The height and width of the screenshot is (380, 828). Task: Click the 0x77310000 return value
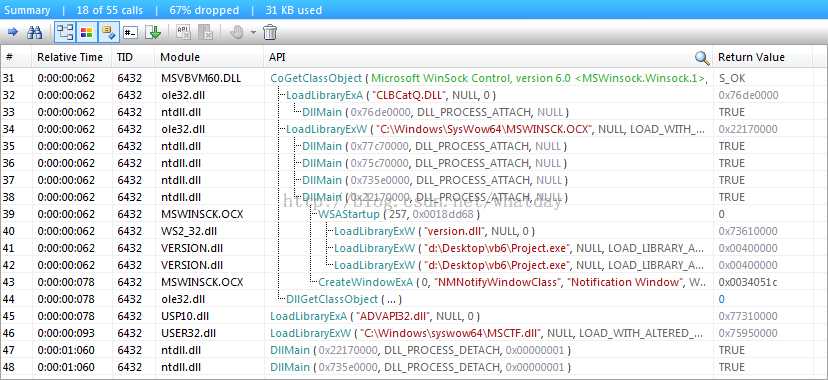748,316
